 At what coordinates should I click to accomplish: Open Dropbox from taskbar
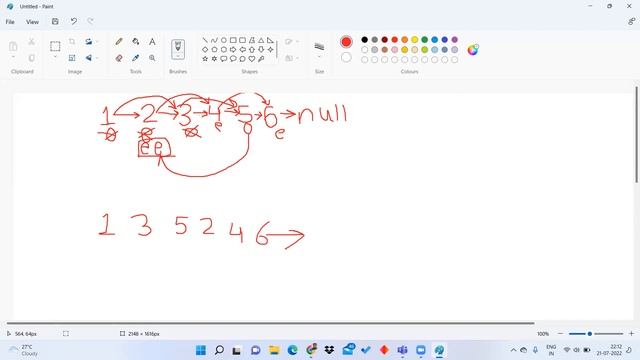tap(329, 350)
